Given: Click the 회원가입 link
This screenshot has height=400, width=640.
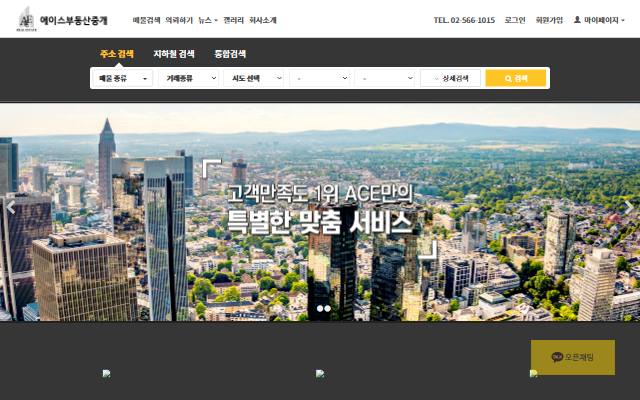Looking at the screenshot, I should tap(549, 20).
